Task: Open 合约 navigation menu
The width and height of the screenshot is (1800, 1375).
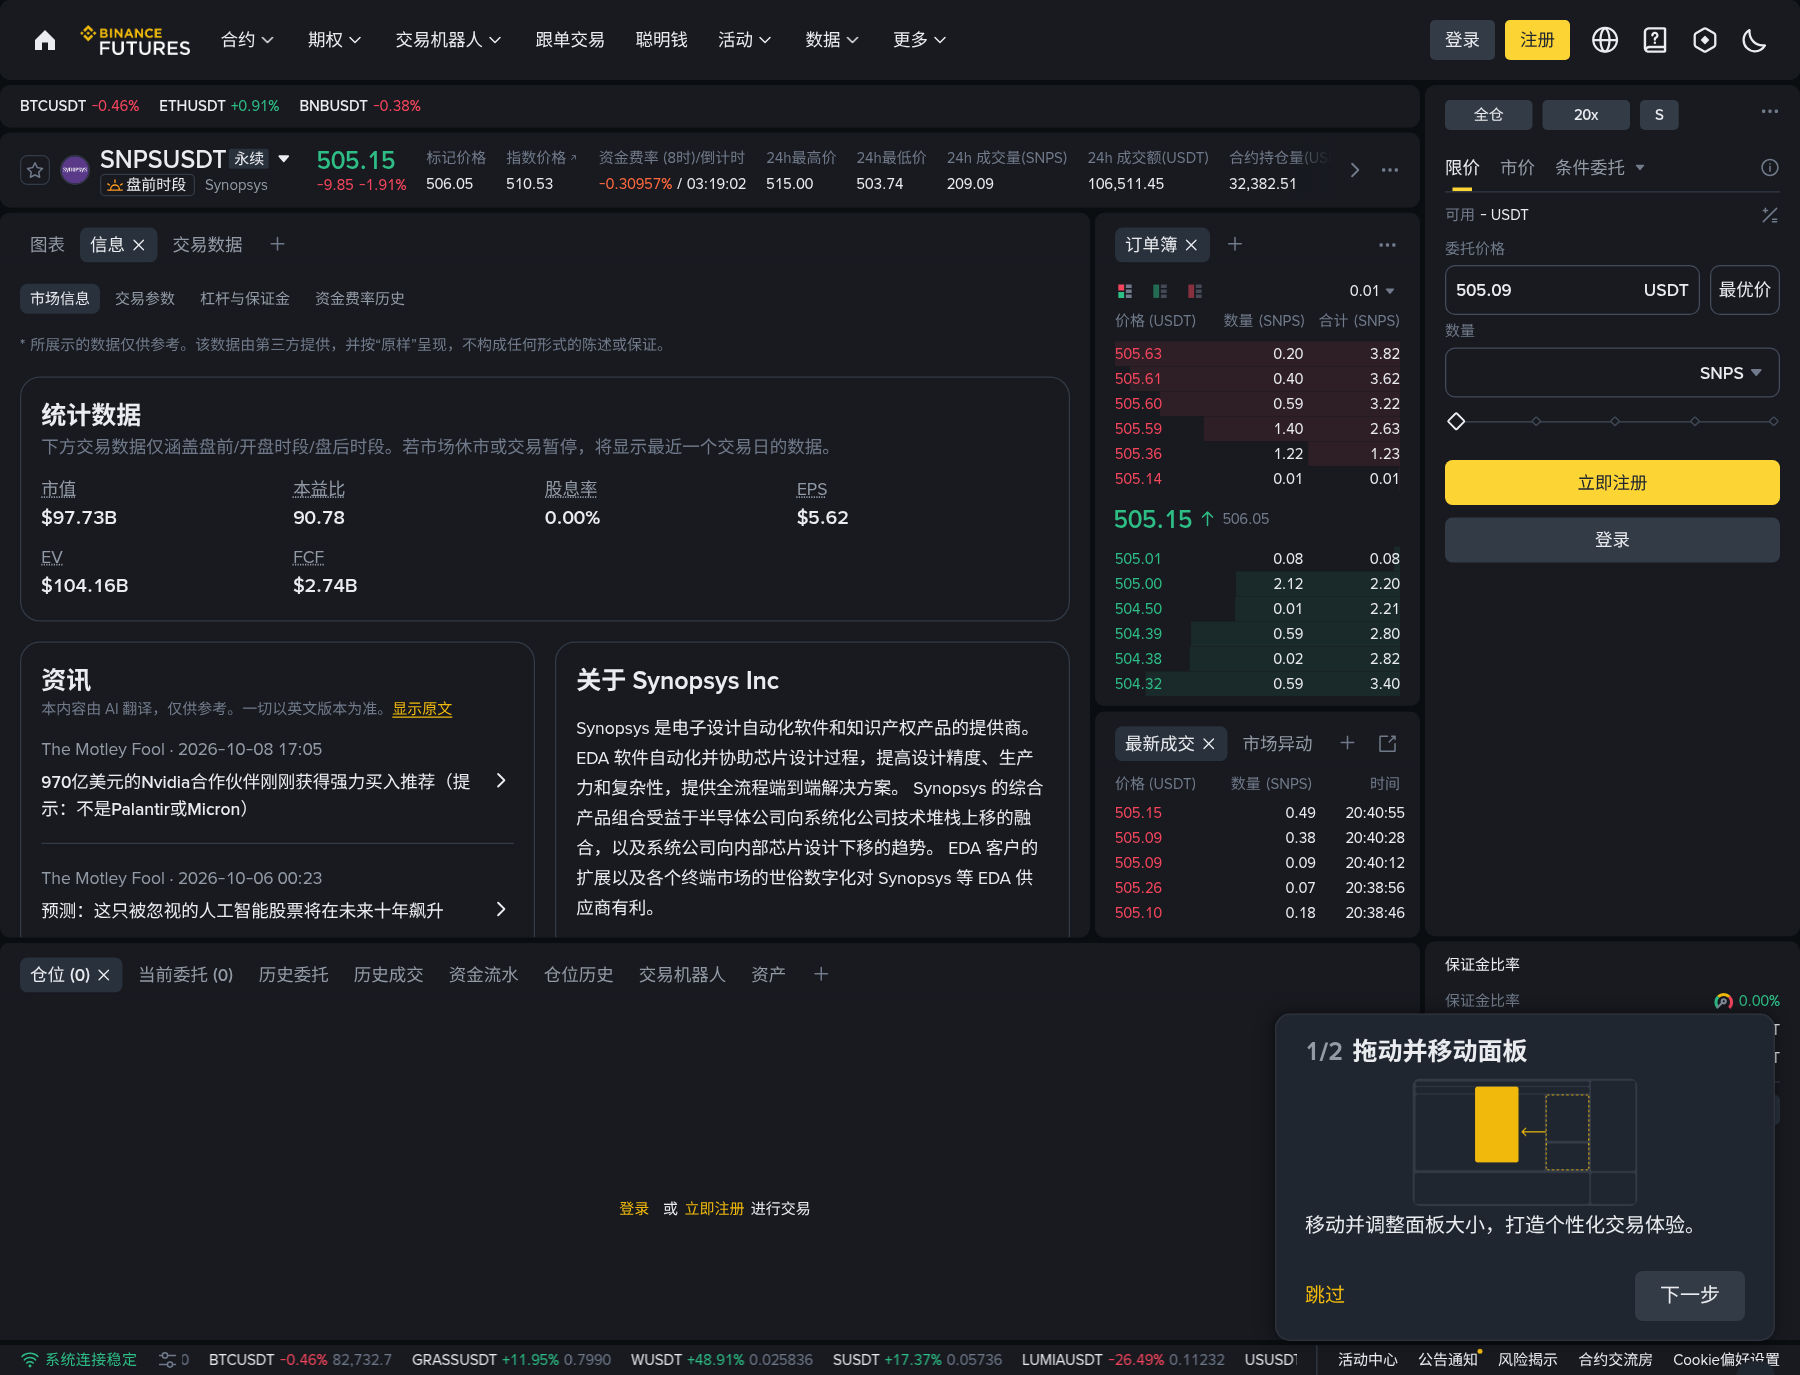Action: click(x=247, y=40)
